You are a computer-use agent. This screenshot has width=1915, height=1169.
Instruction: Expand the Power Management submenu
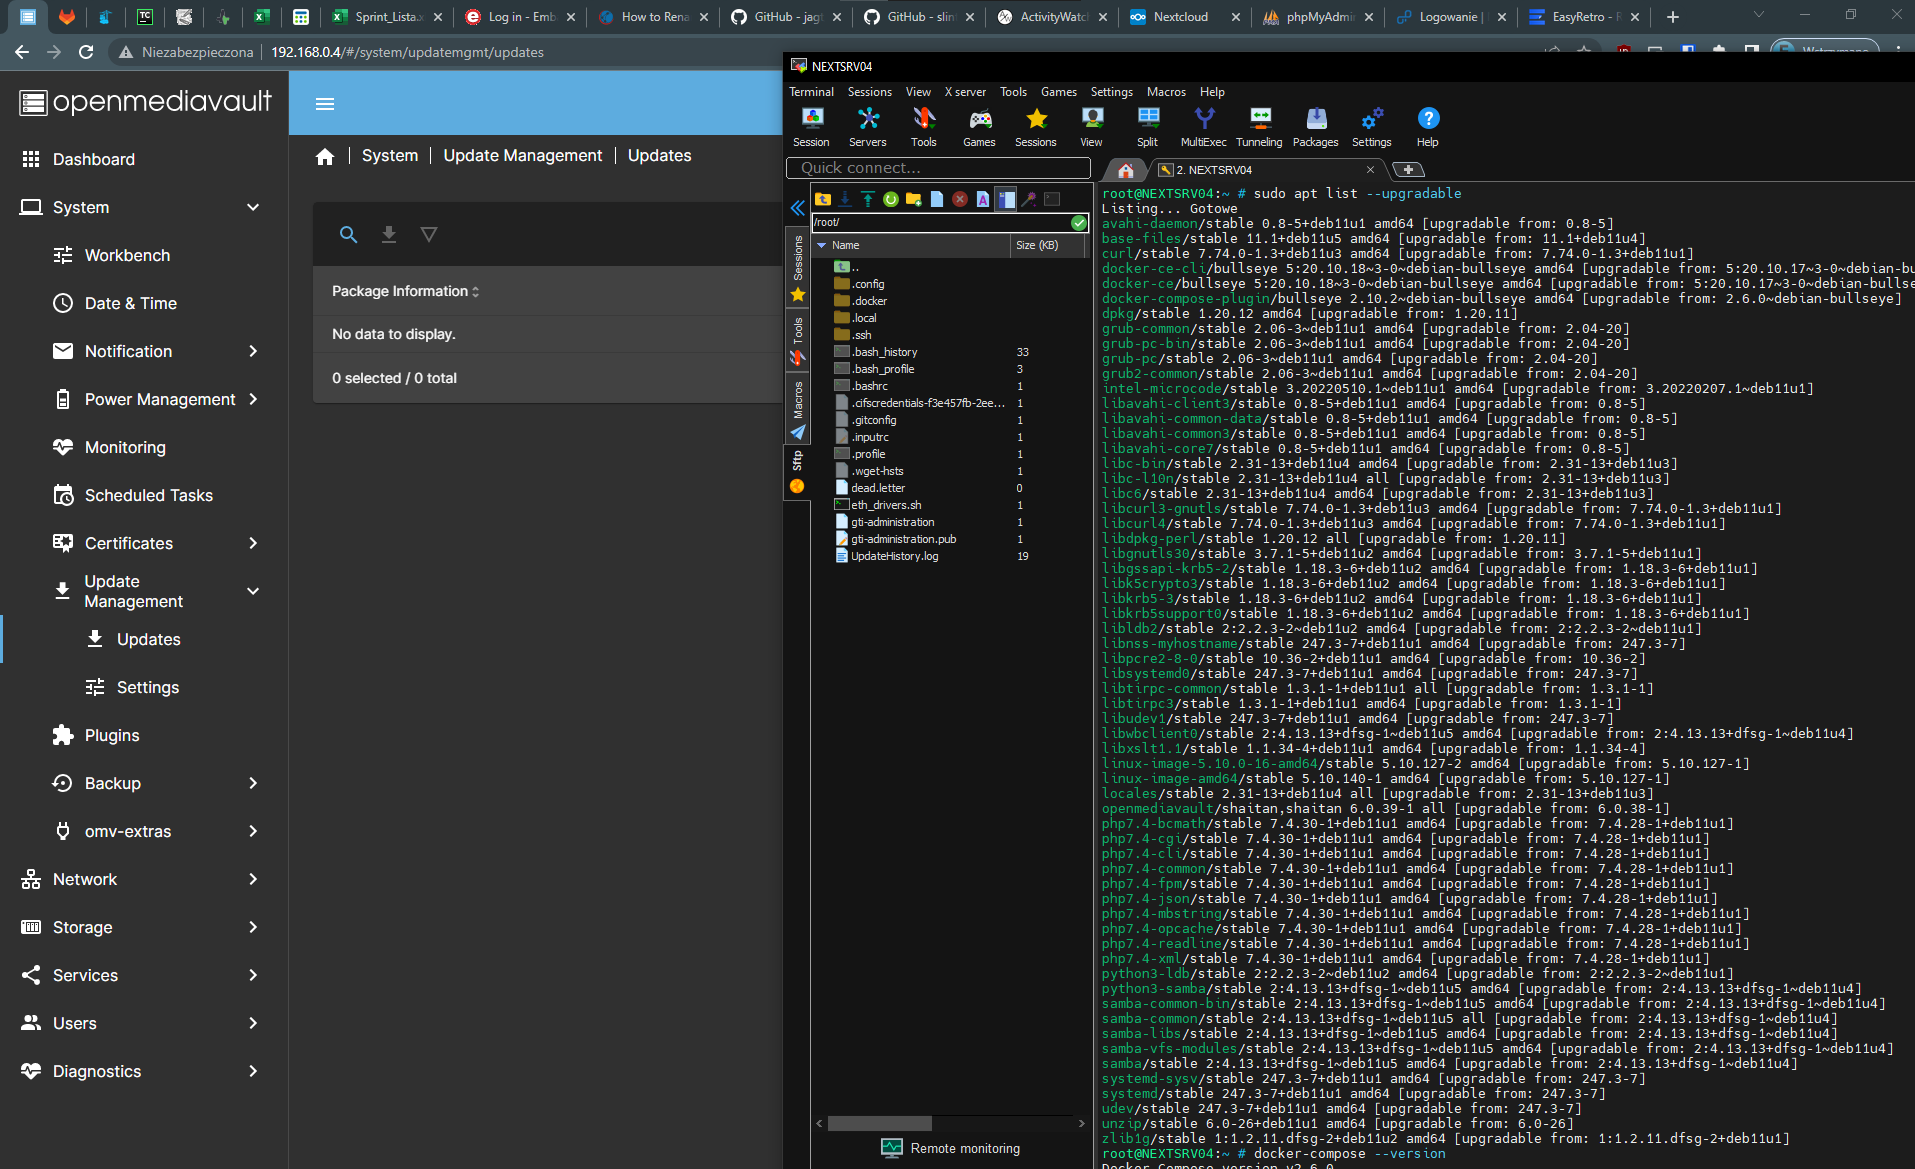coord(253,399)
